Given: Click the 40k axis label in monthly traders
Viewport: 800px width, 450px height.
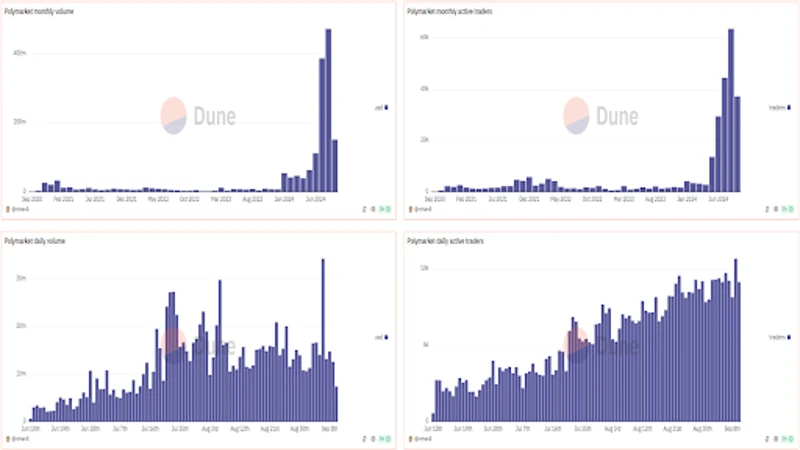Looking at the screenshot, I should 424,89.
